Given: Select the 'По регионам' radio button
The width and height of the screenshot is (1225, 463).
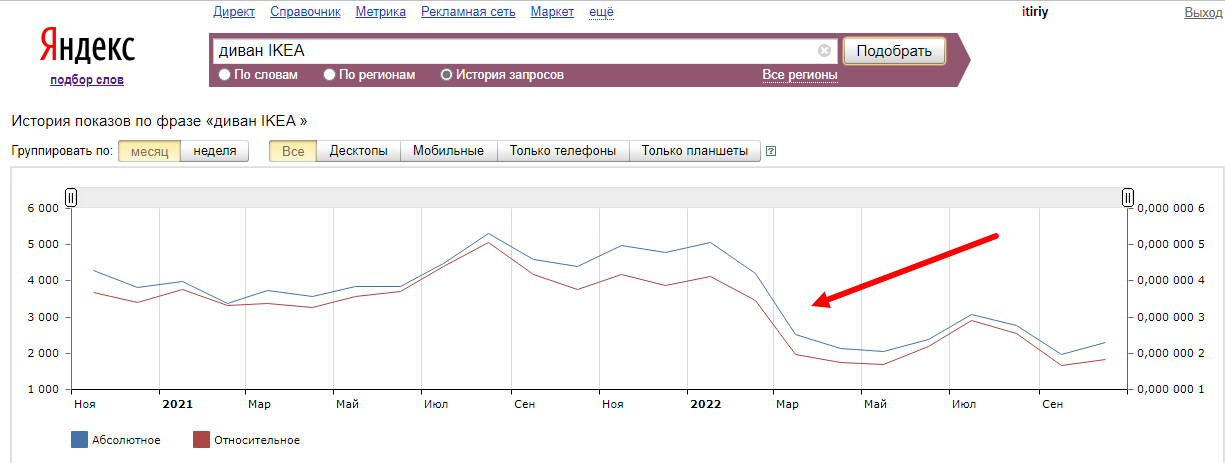Looking at the screenshot, I should tap(329, 75).
